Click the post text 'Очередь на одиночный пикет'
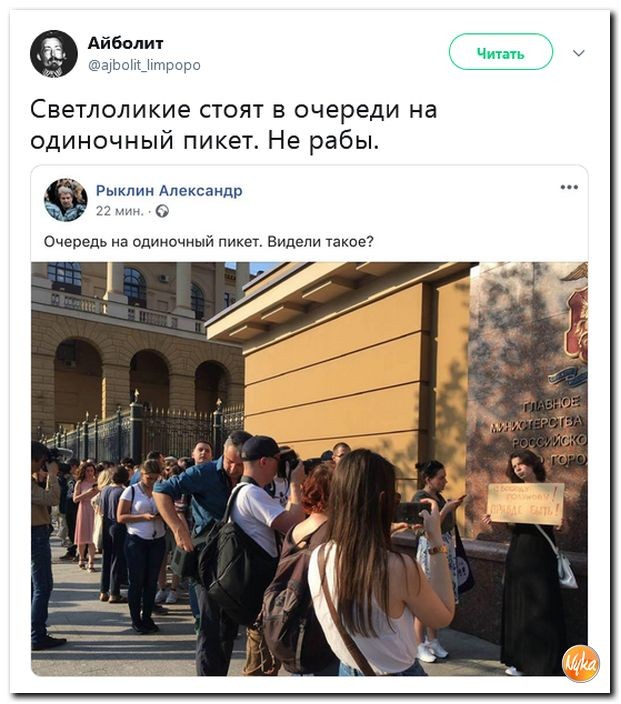 [152, 242]
